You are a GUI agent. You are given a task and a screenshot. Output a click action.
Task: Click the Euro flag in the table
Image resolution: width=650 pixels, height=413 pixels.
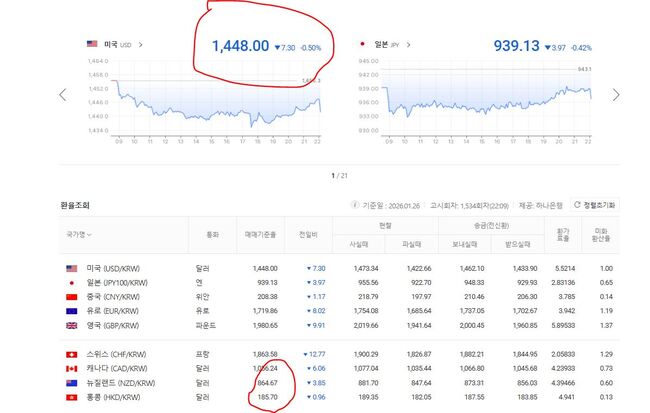coord(70,311)
